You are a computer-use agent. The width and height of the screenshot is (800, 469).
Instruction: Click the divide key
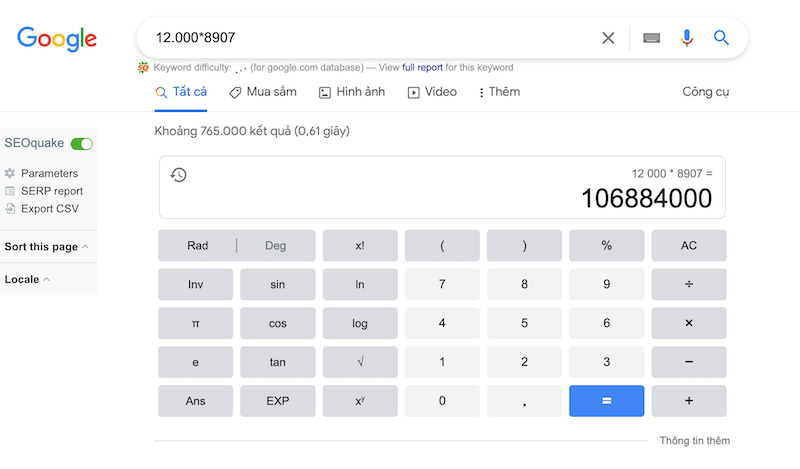click(x=689, y=284)
